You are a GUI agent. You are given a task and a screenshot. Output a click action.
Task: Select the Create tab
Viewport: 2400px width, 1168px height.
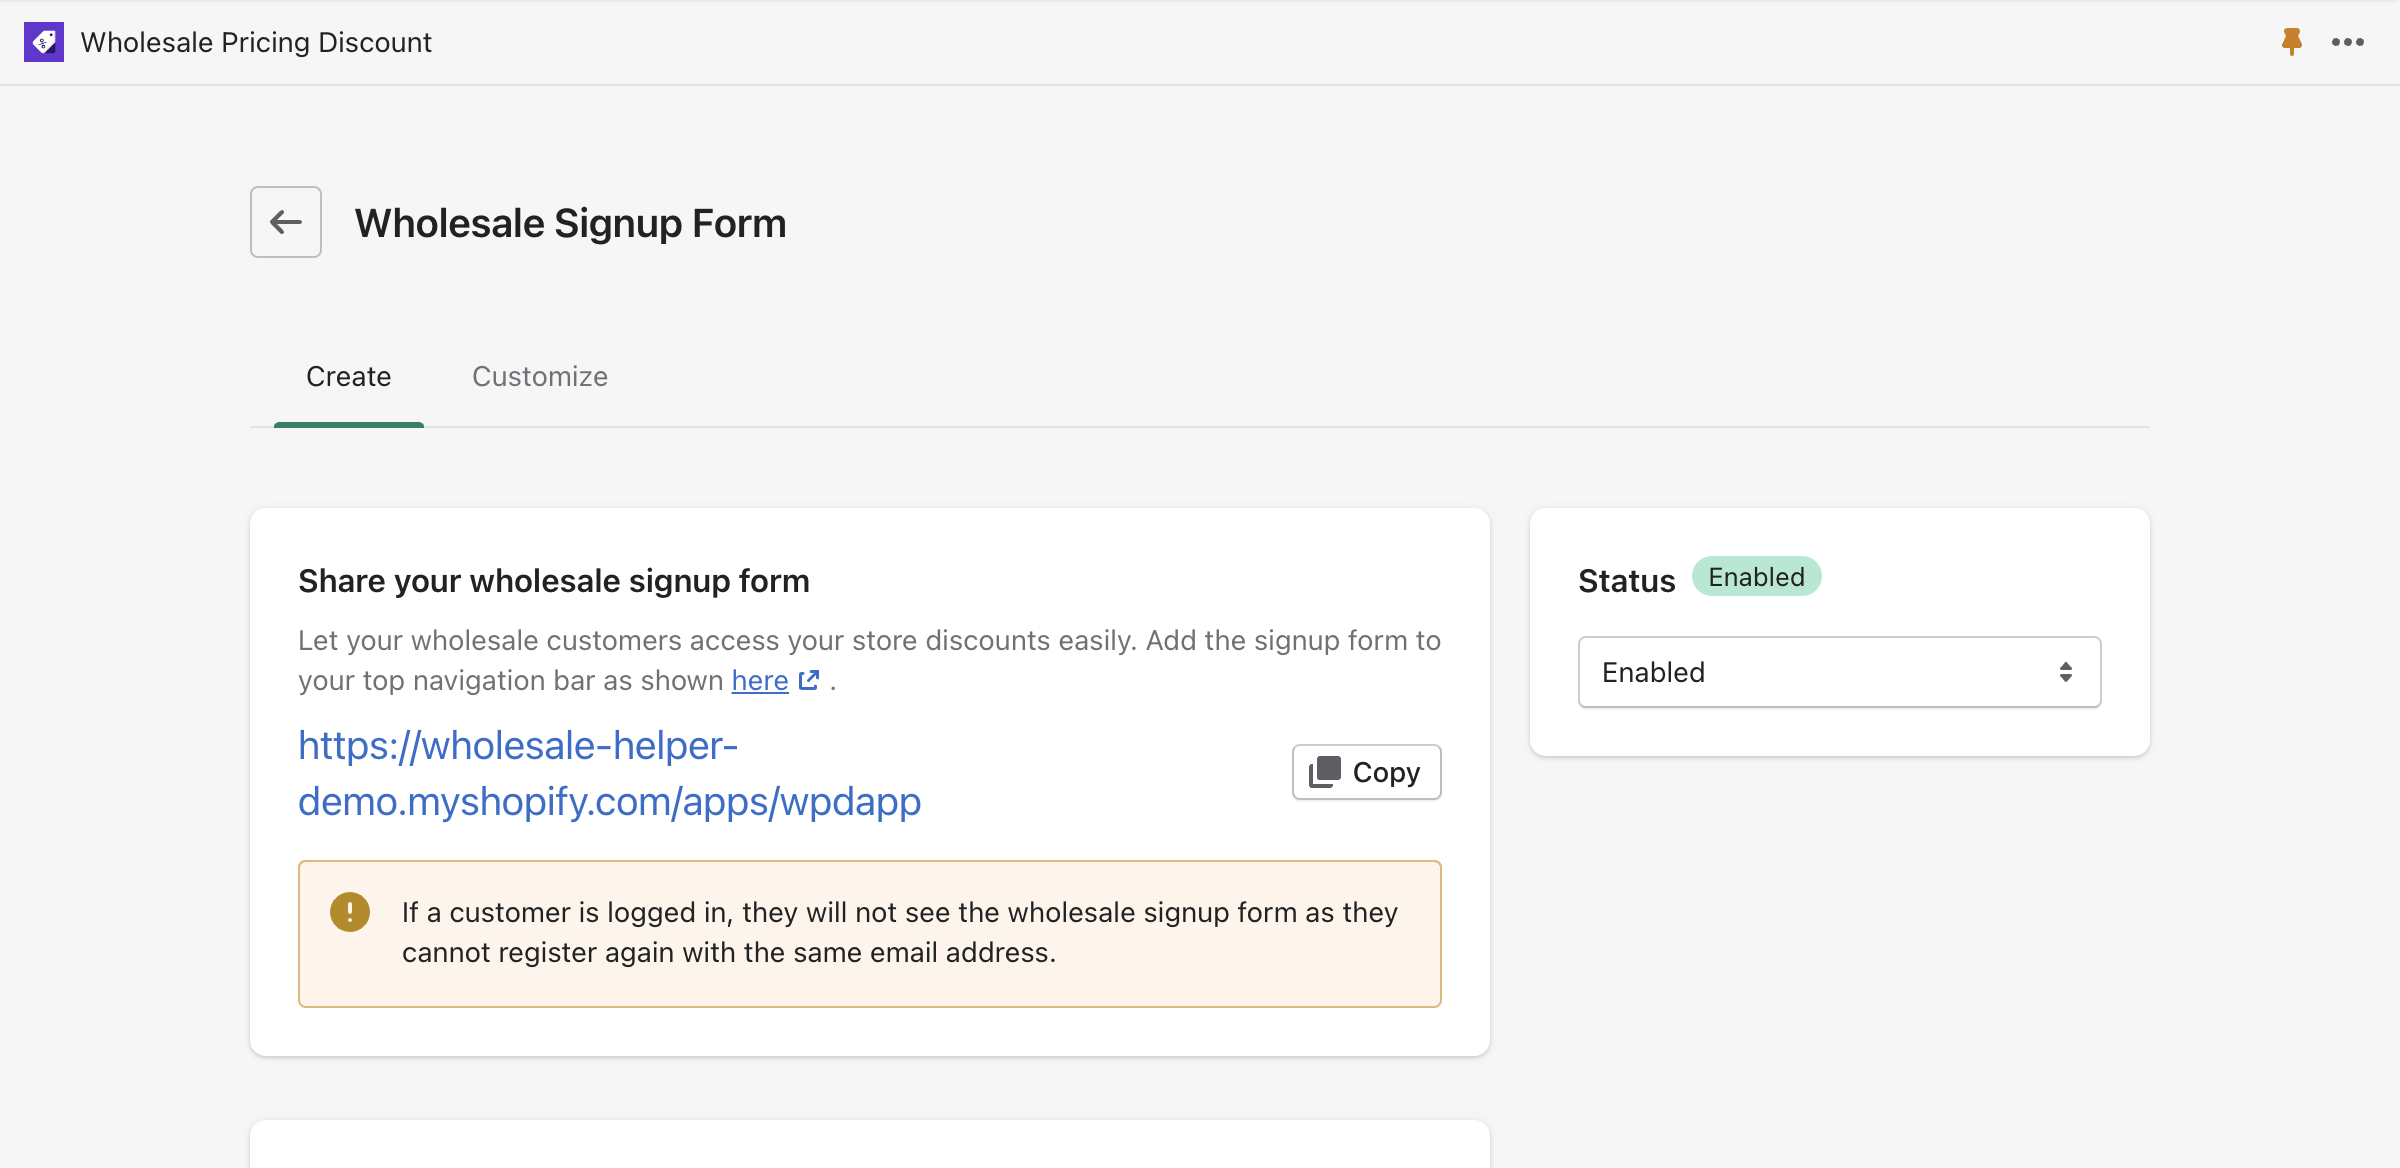pos(349,377)
